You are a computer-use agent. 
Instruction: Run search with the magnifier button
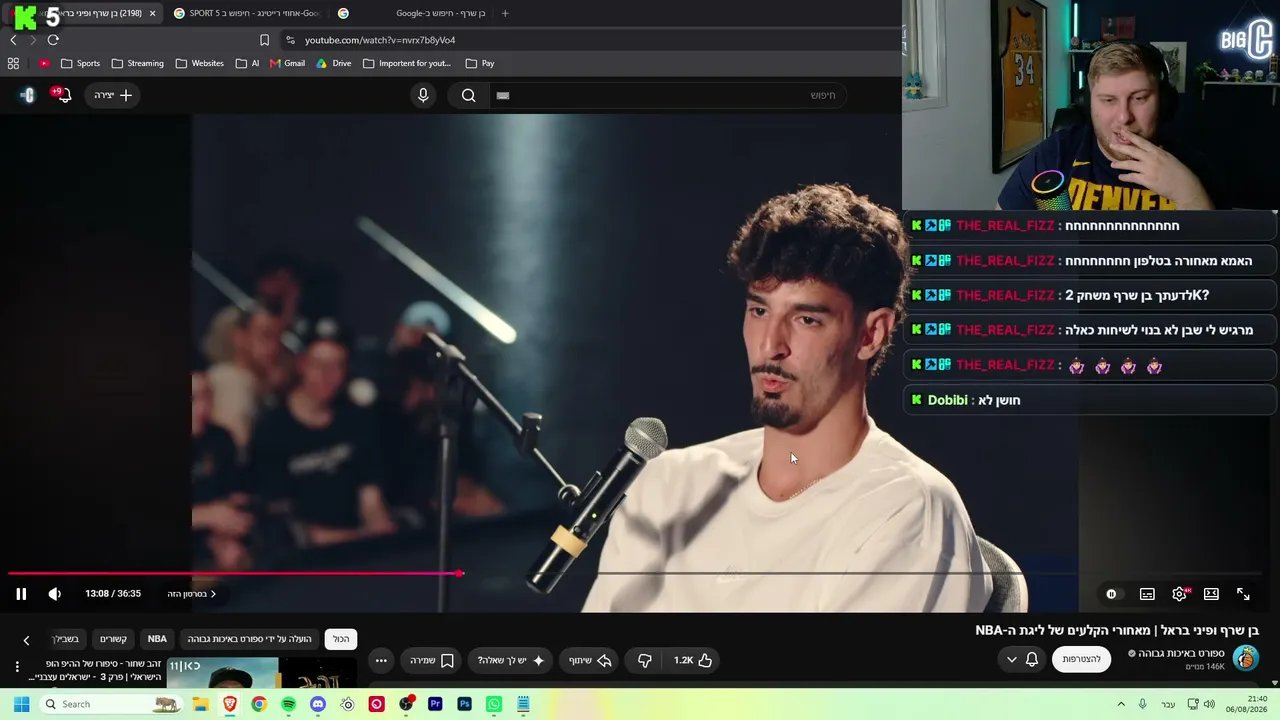(x=468, y=95)
